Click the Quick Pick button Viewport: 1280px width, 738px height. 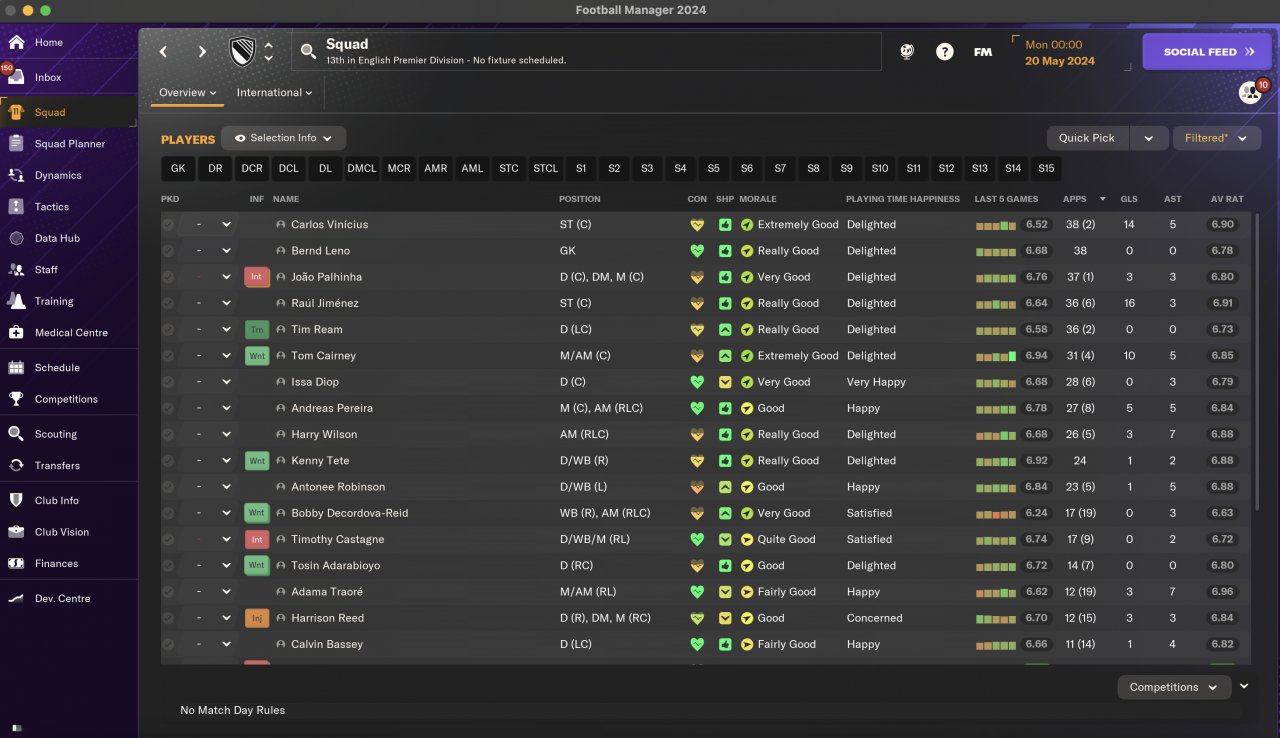tap(1087, 138)
